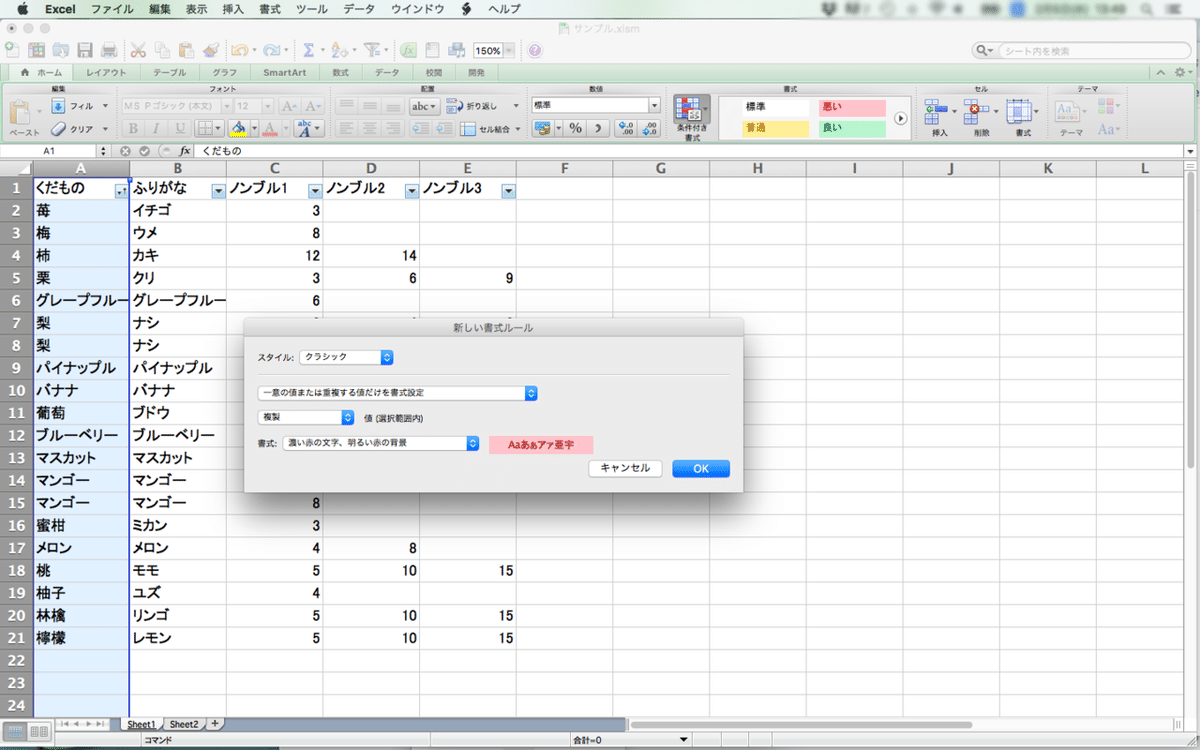Toggle align text left
Viewport: 1200px width, 750px height.
pyautogui.click(x=346, y=128)
